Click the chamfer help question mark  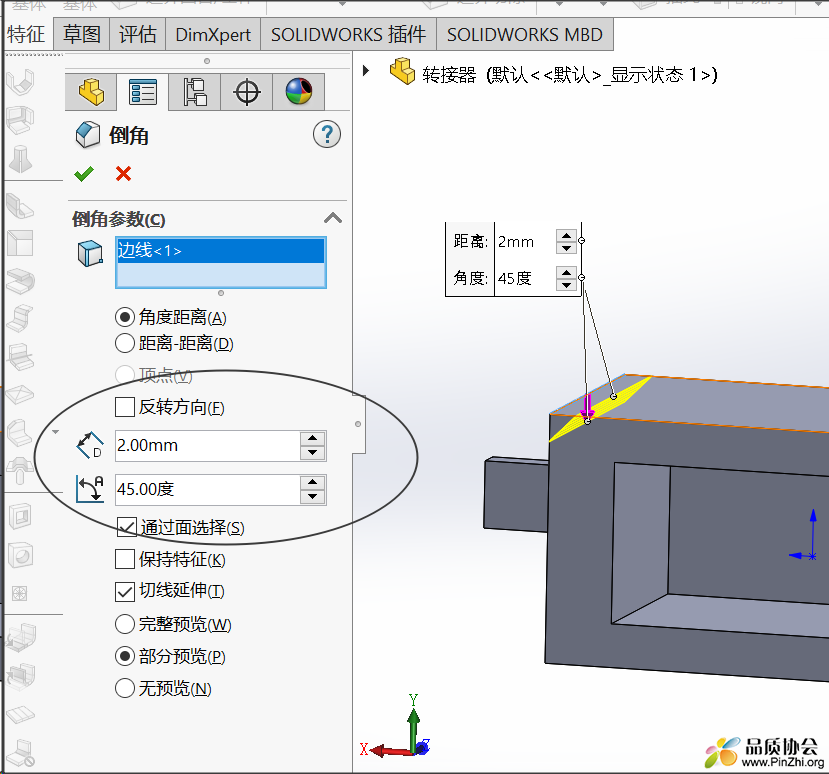tap(327, 134)
